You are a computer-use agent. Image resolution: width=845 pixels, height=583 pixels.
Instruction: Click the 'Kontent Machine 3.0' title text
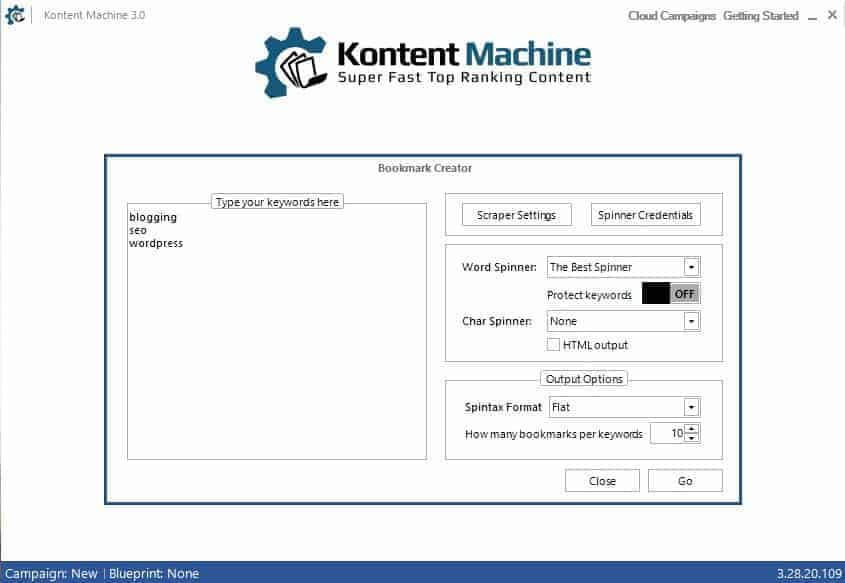point(94,16)
